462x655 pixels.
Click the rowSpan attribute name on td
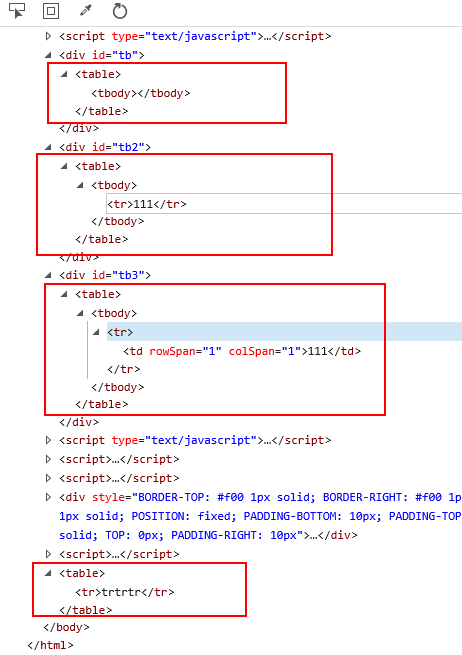(173, 351)
